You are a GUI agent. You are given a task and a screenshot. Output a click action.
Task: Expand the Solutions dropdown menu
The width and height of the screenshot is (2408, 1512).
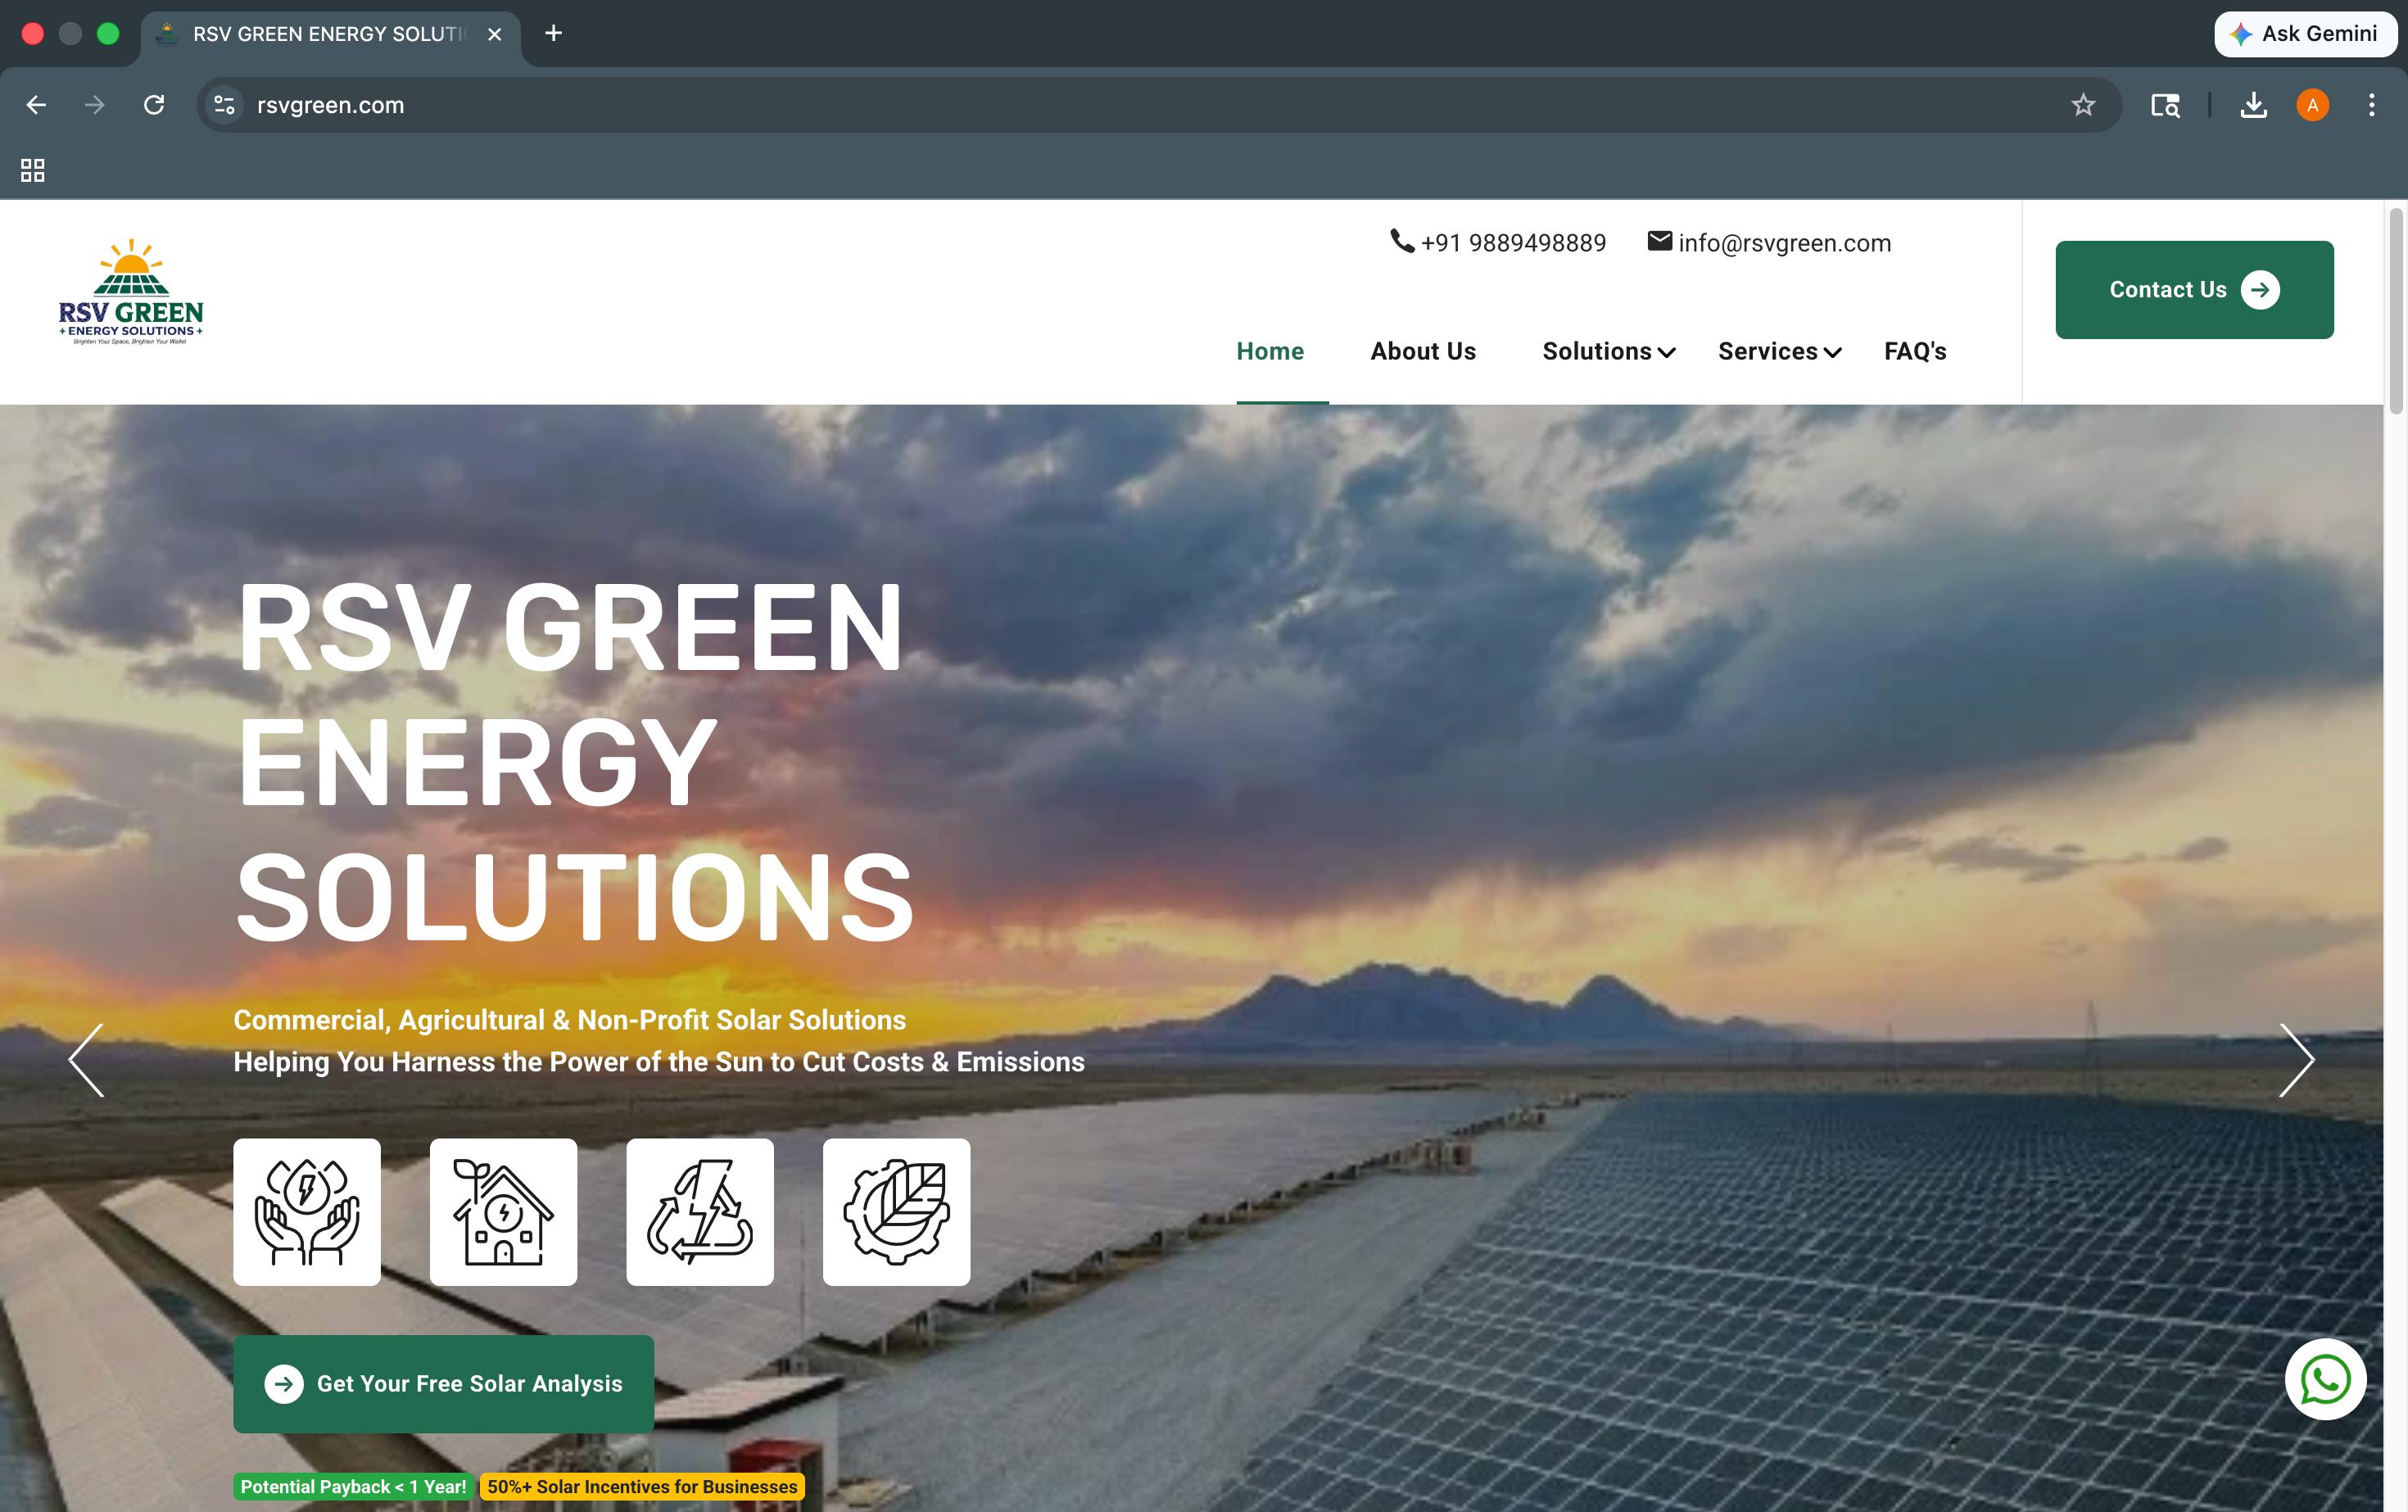(x=1608, y=351)
